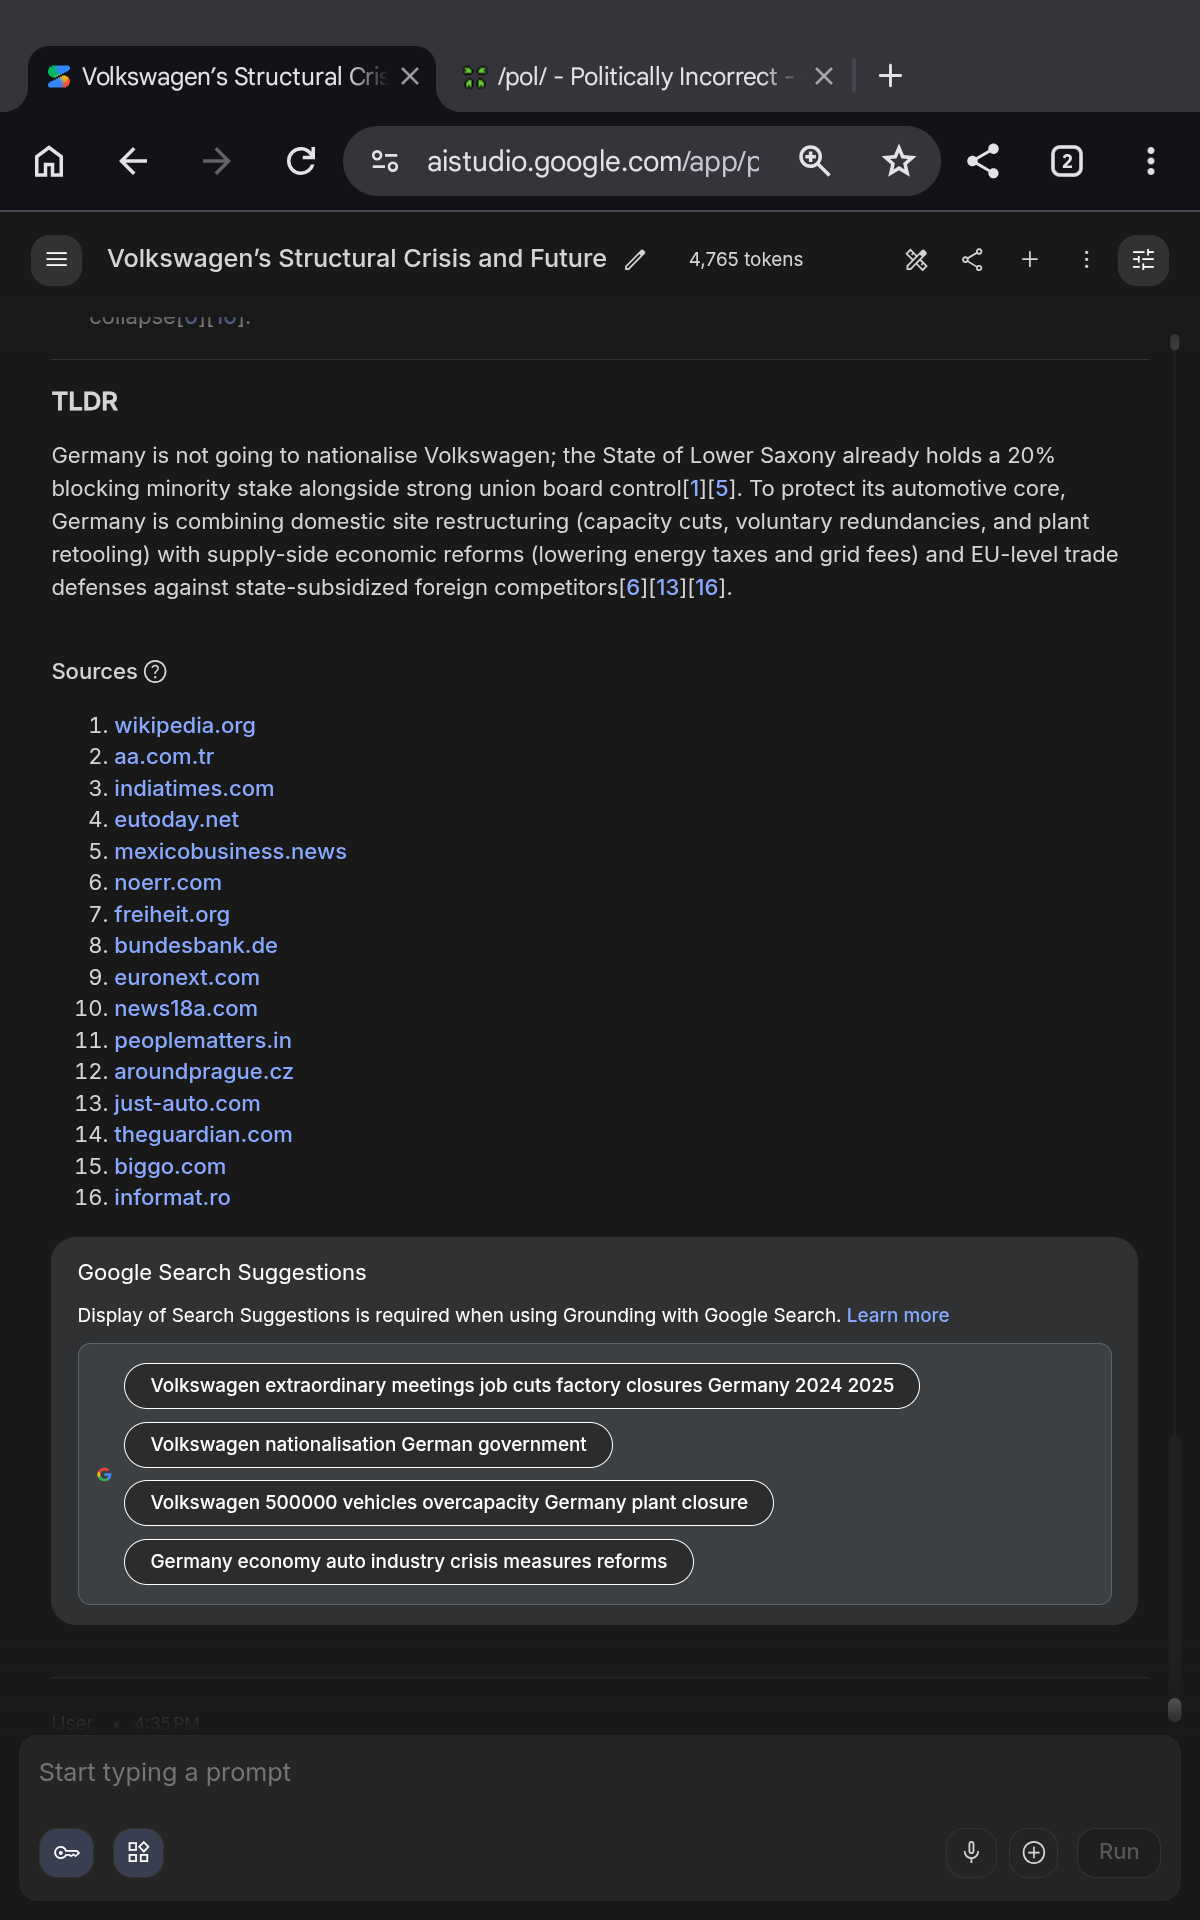This screenshot has height=1920, width=1200.
Task: Edit the chat title with pencil icon
Action: 635,260
